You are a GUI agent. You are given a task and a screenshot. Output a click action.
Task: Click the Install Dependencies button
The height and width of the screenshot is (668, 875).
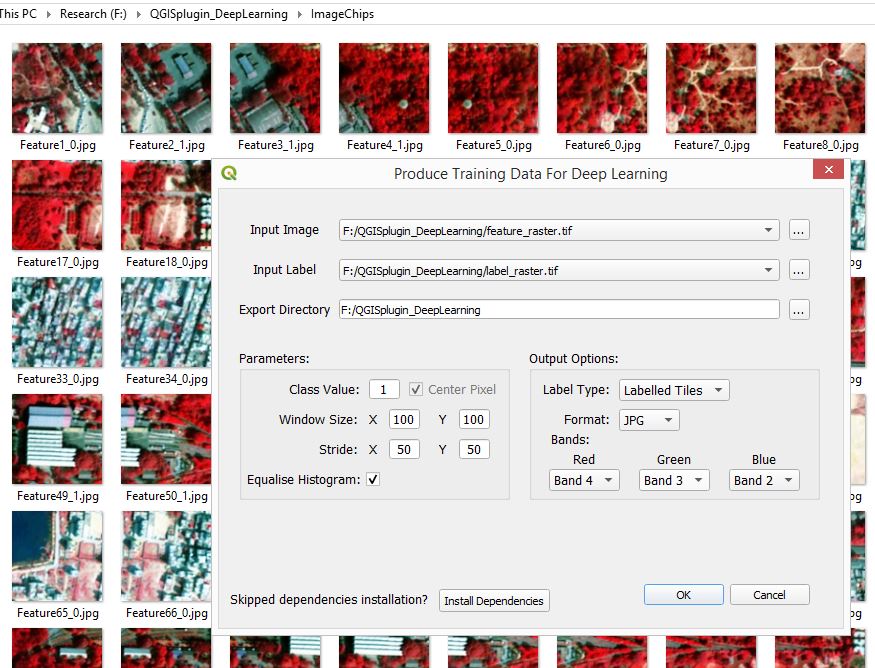pos(493,600)
